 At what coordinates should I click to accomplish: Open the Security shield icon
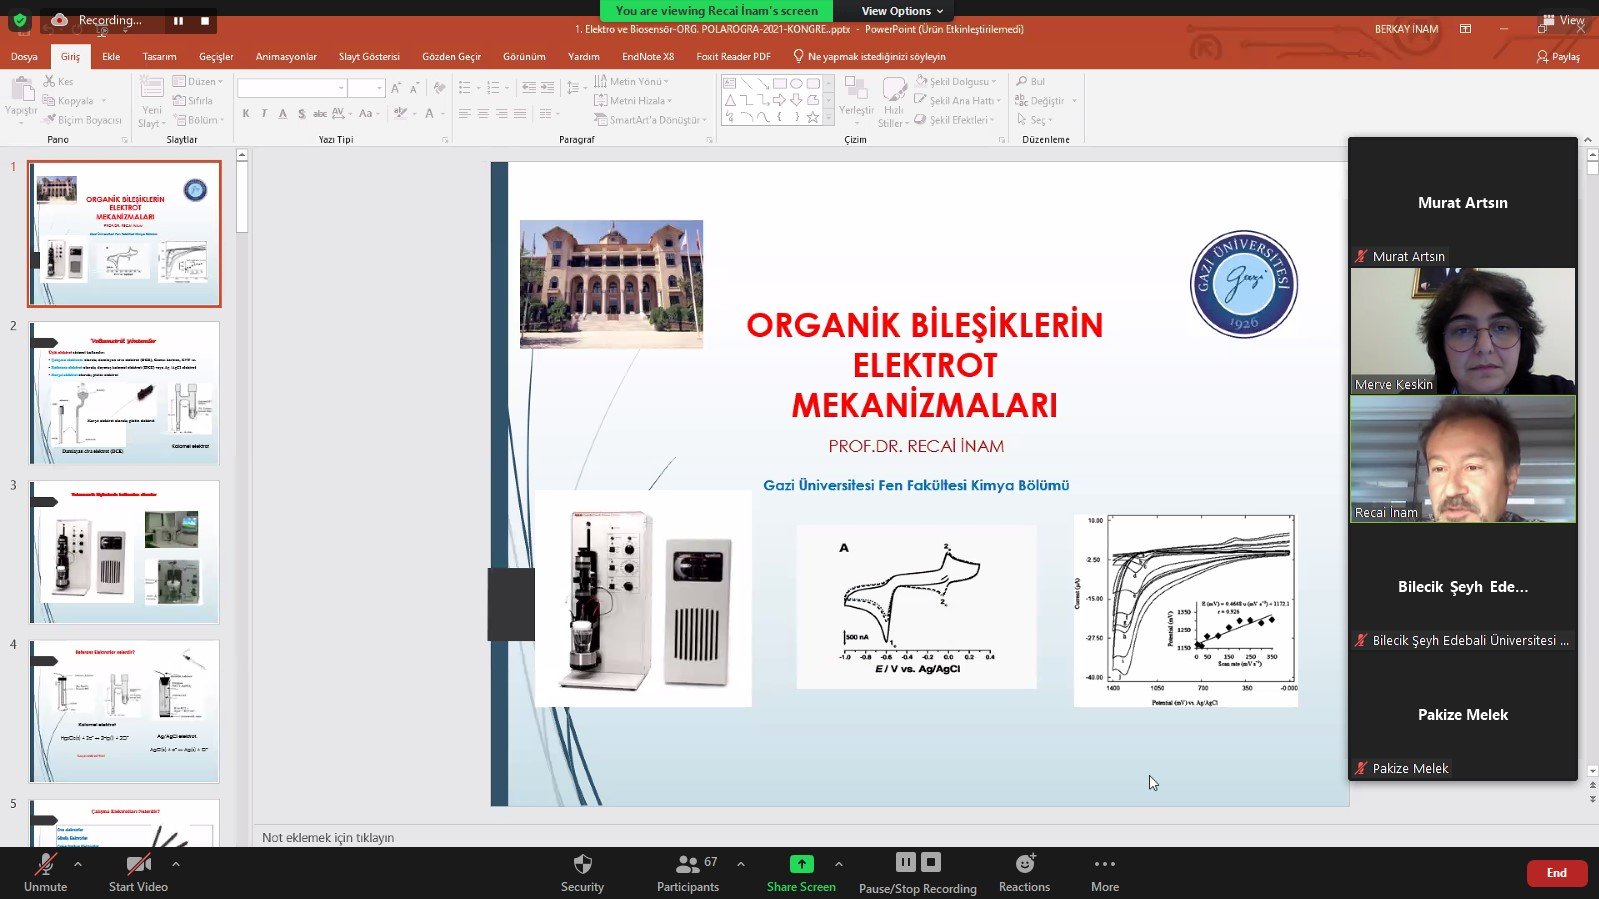(582, 865)
